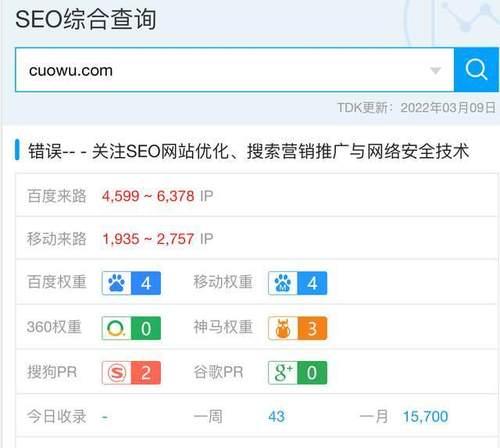Click the Google g+ icon for 谷歌PR

(283, 373)
